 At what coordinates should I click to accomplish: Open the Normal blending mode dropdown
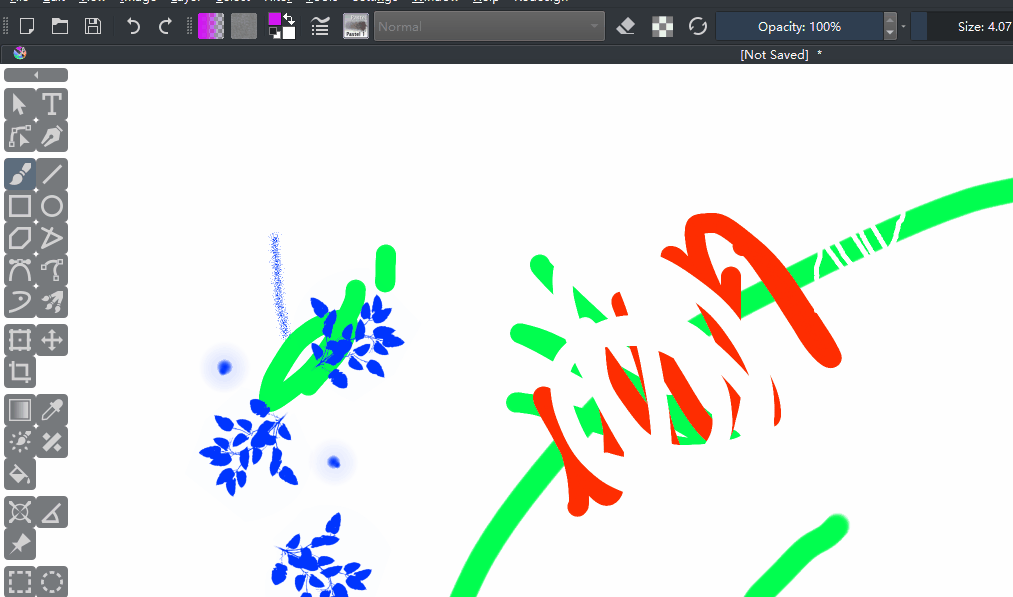click(489, 26)
